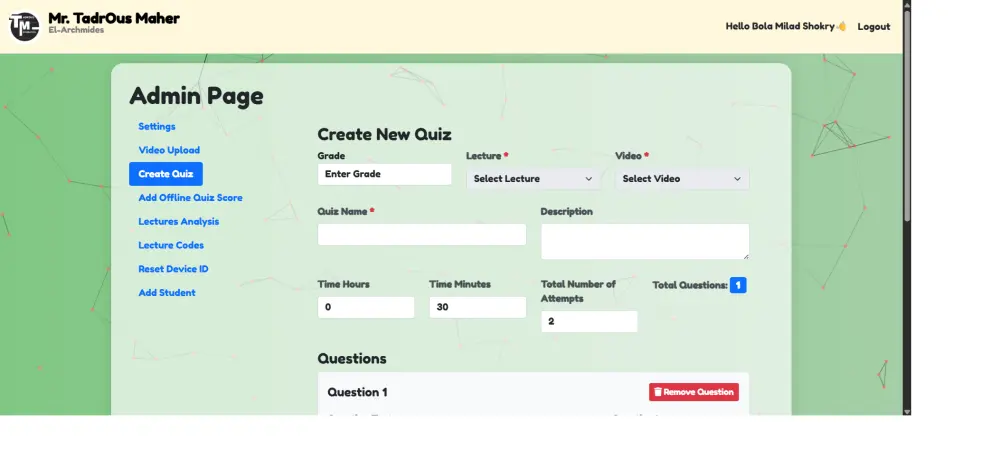Open Lectures Analysis page
Image resolution: width=1000 pixels, height=461 pixels.
click(x=178, y=222)
